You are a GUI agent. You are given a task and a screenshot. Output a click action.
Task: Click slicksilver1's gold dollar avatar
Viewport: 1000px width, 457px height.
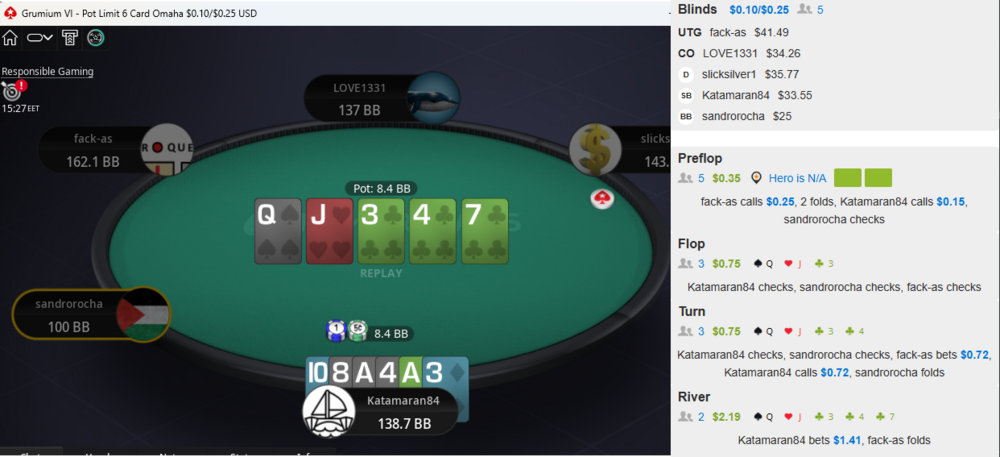[596, 150]
